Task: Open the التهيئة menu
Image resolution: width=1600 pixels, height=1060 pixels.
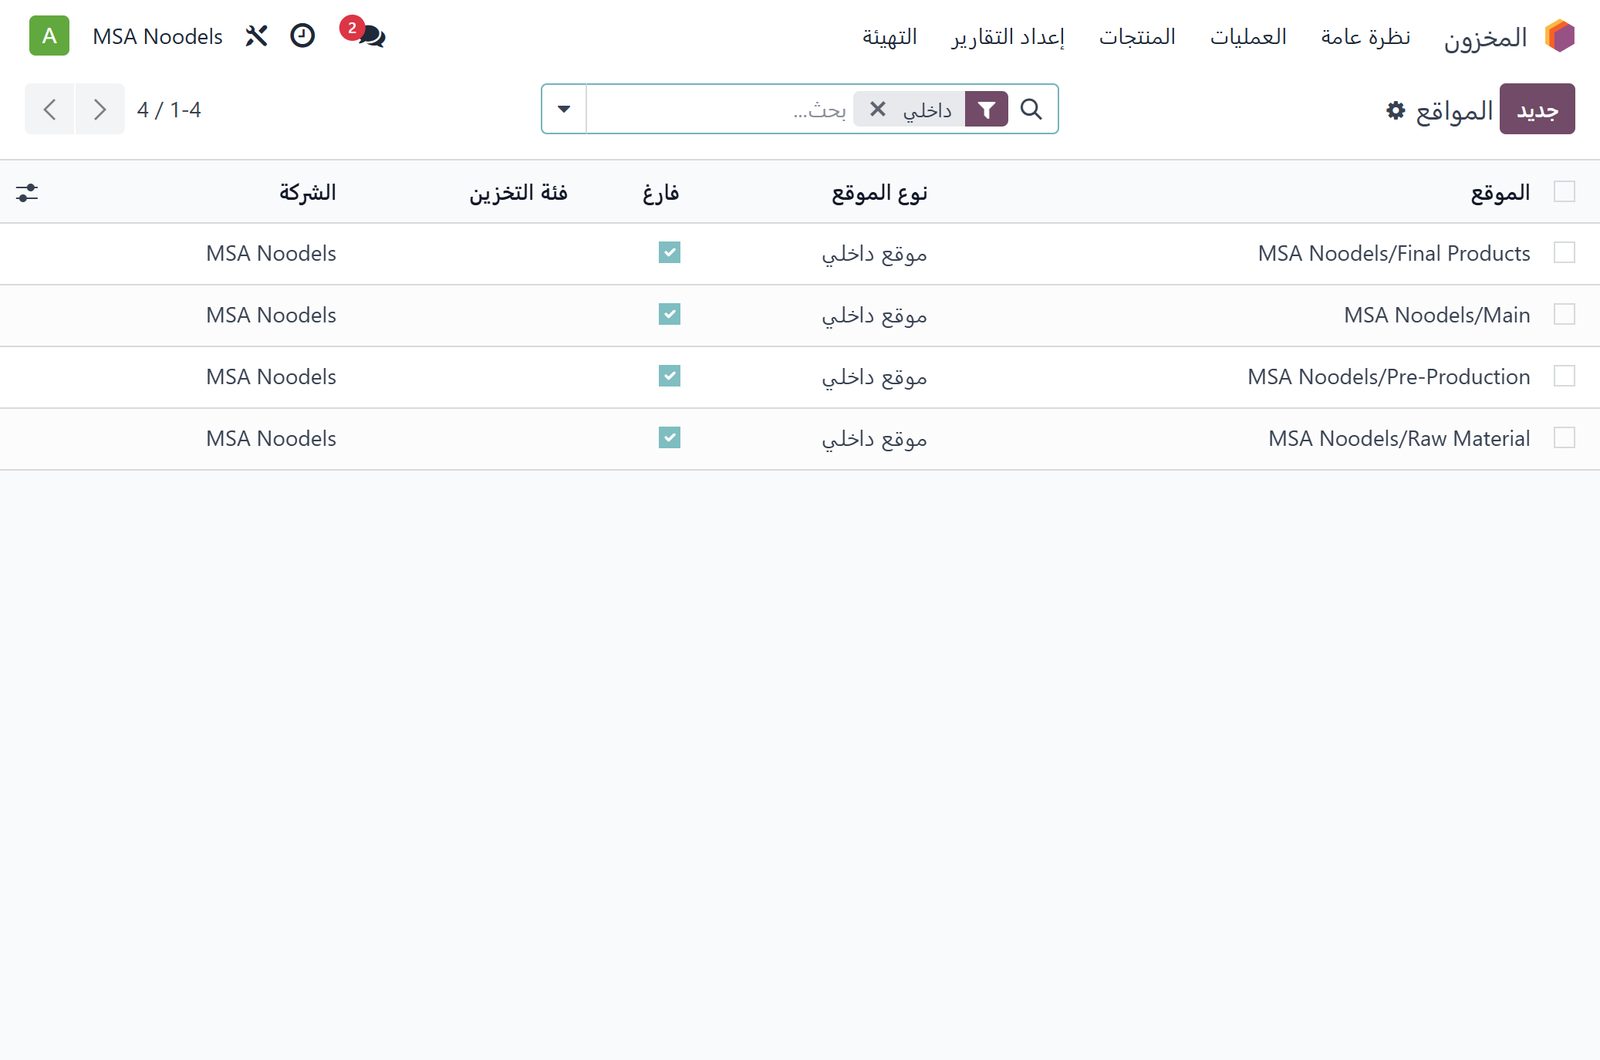Action: point(889,37)
